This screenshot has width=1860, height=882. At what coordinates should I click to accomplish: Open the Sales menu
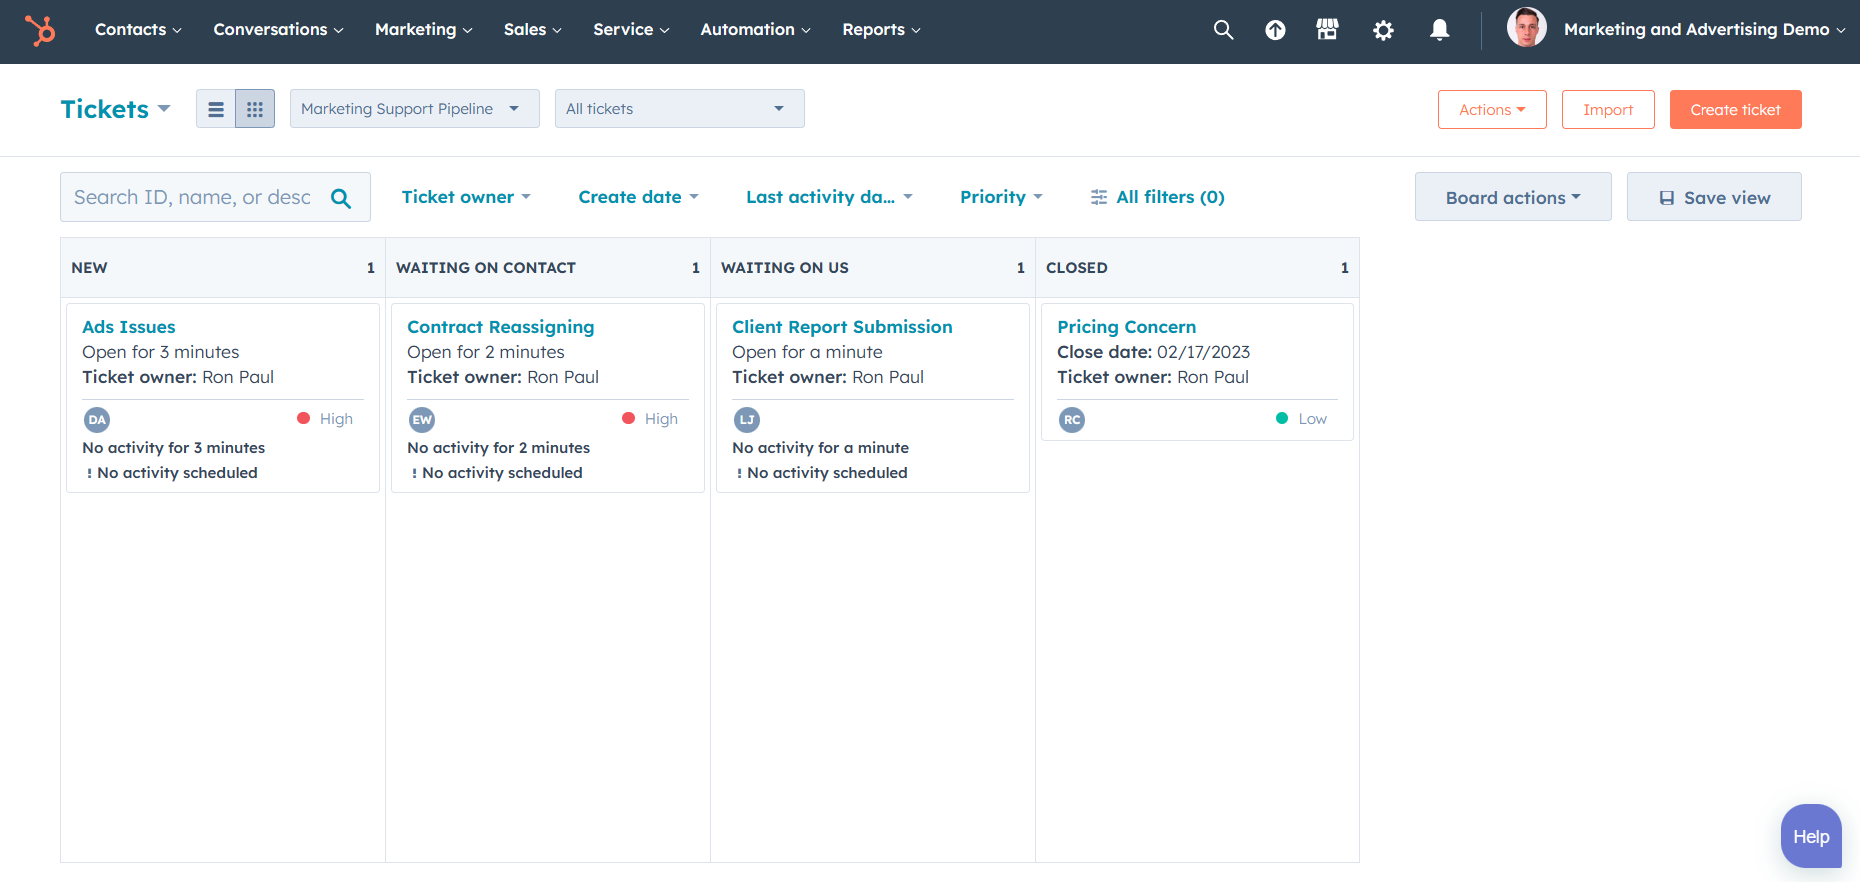(x=532, y=30)
